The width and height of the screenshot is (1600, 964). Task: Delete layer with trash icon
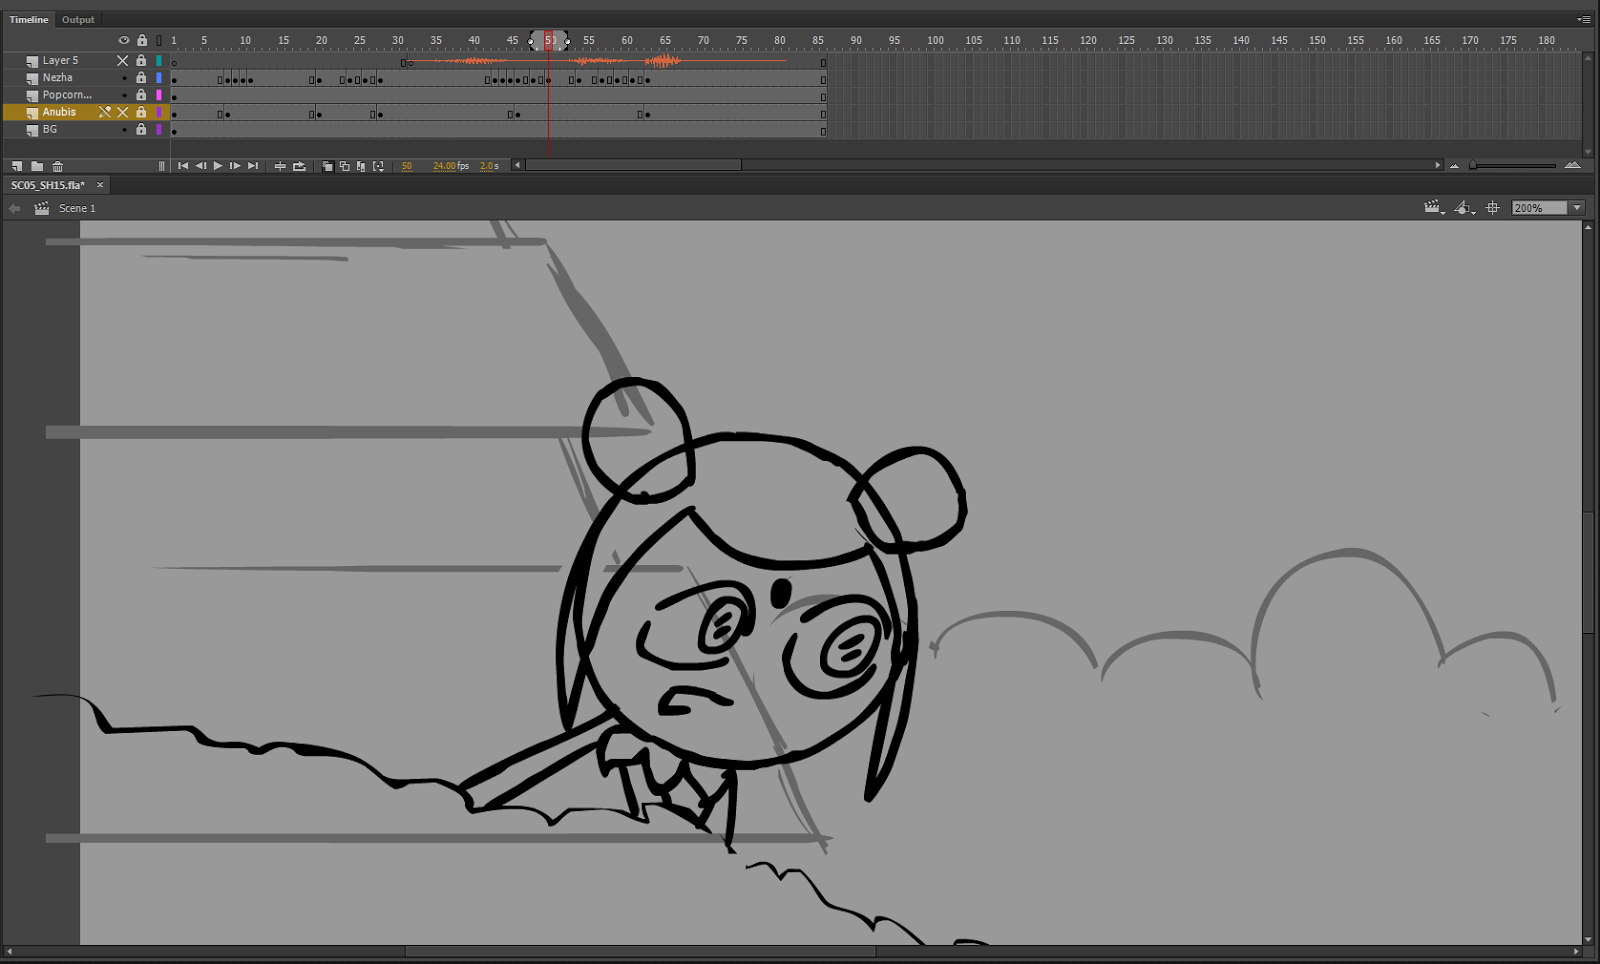coord(58,166)
